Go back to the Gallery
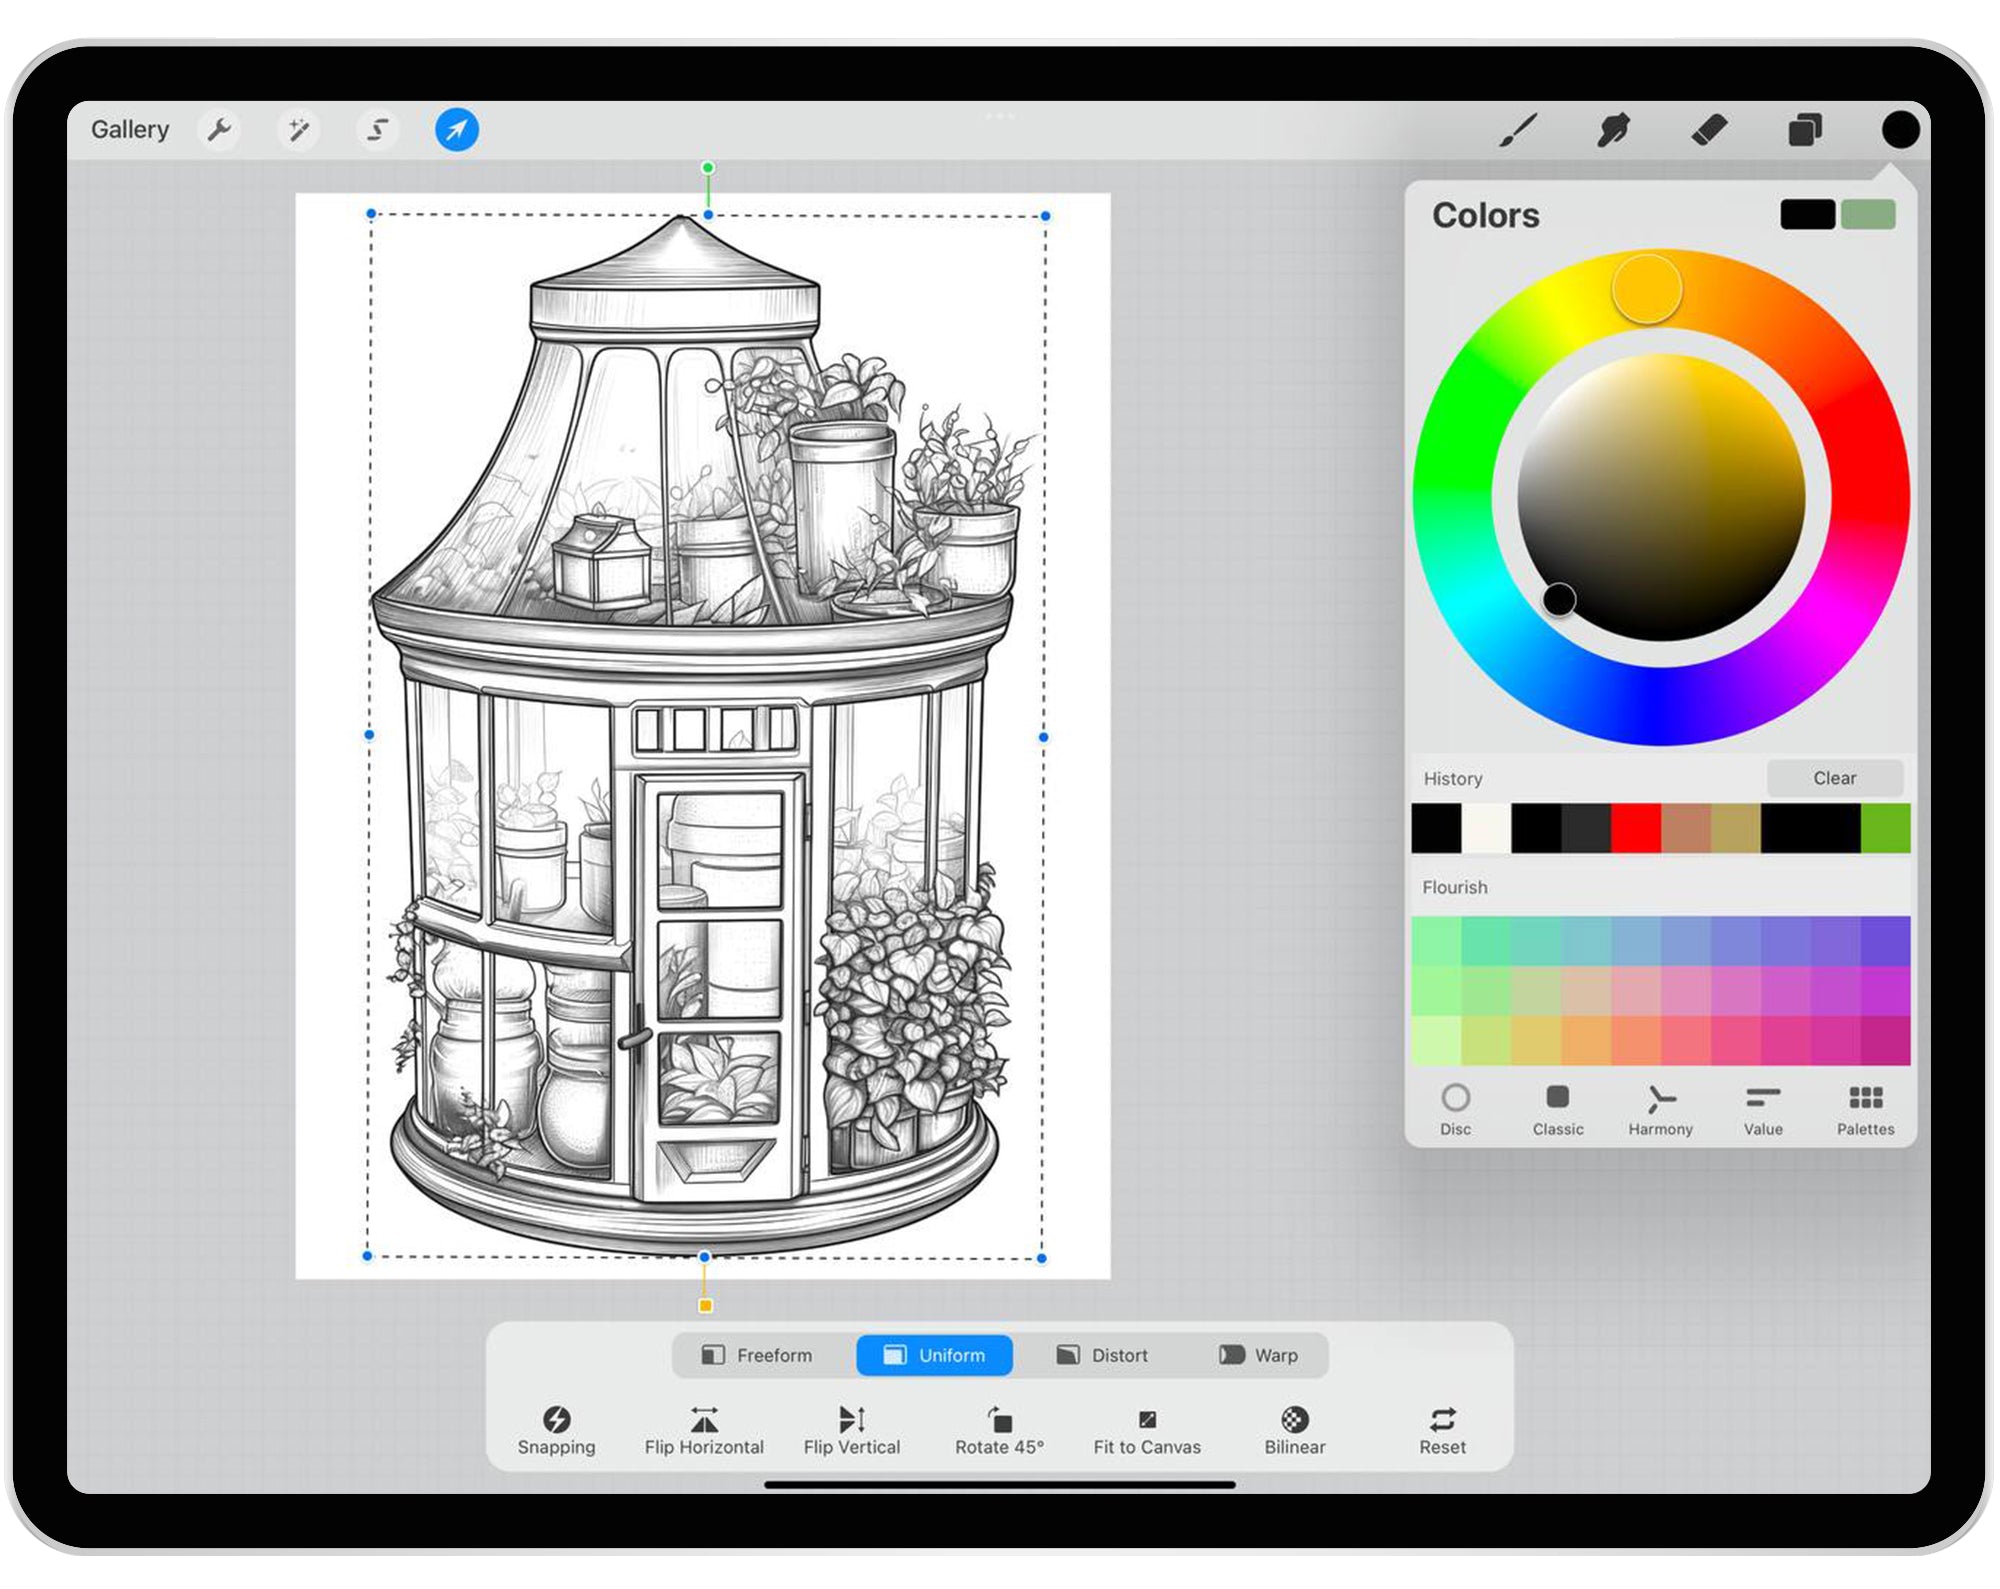Viewport: 2000px width, 1589px height. pyautogui.click(x=130, y=130)
